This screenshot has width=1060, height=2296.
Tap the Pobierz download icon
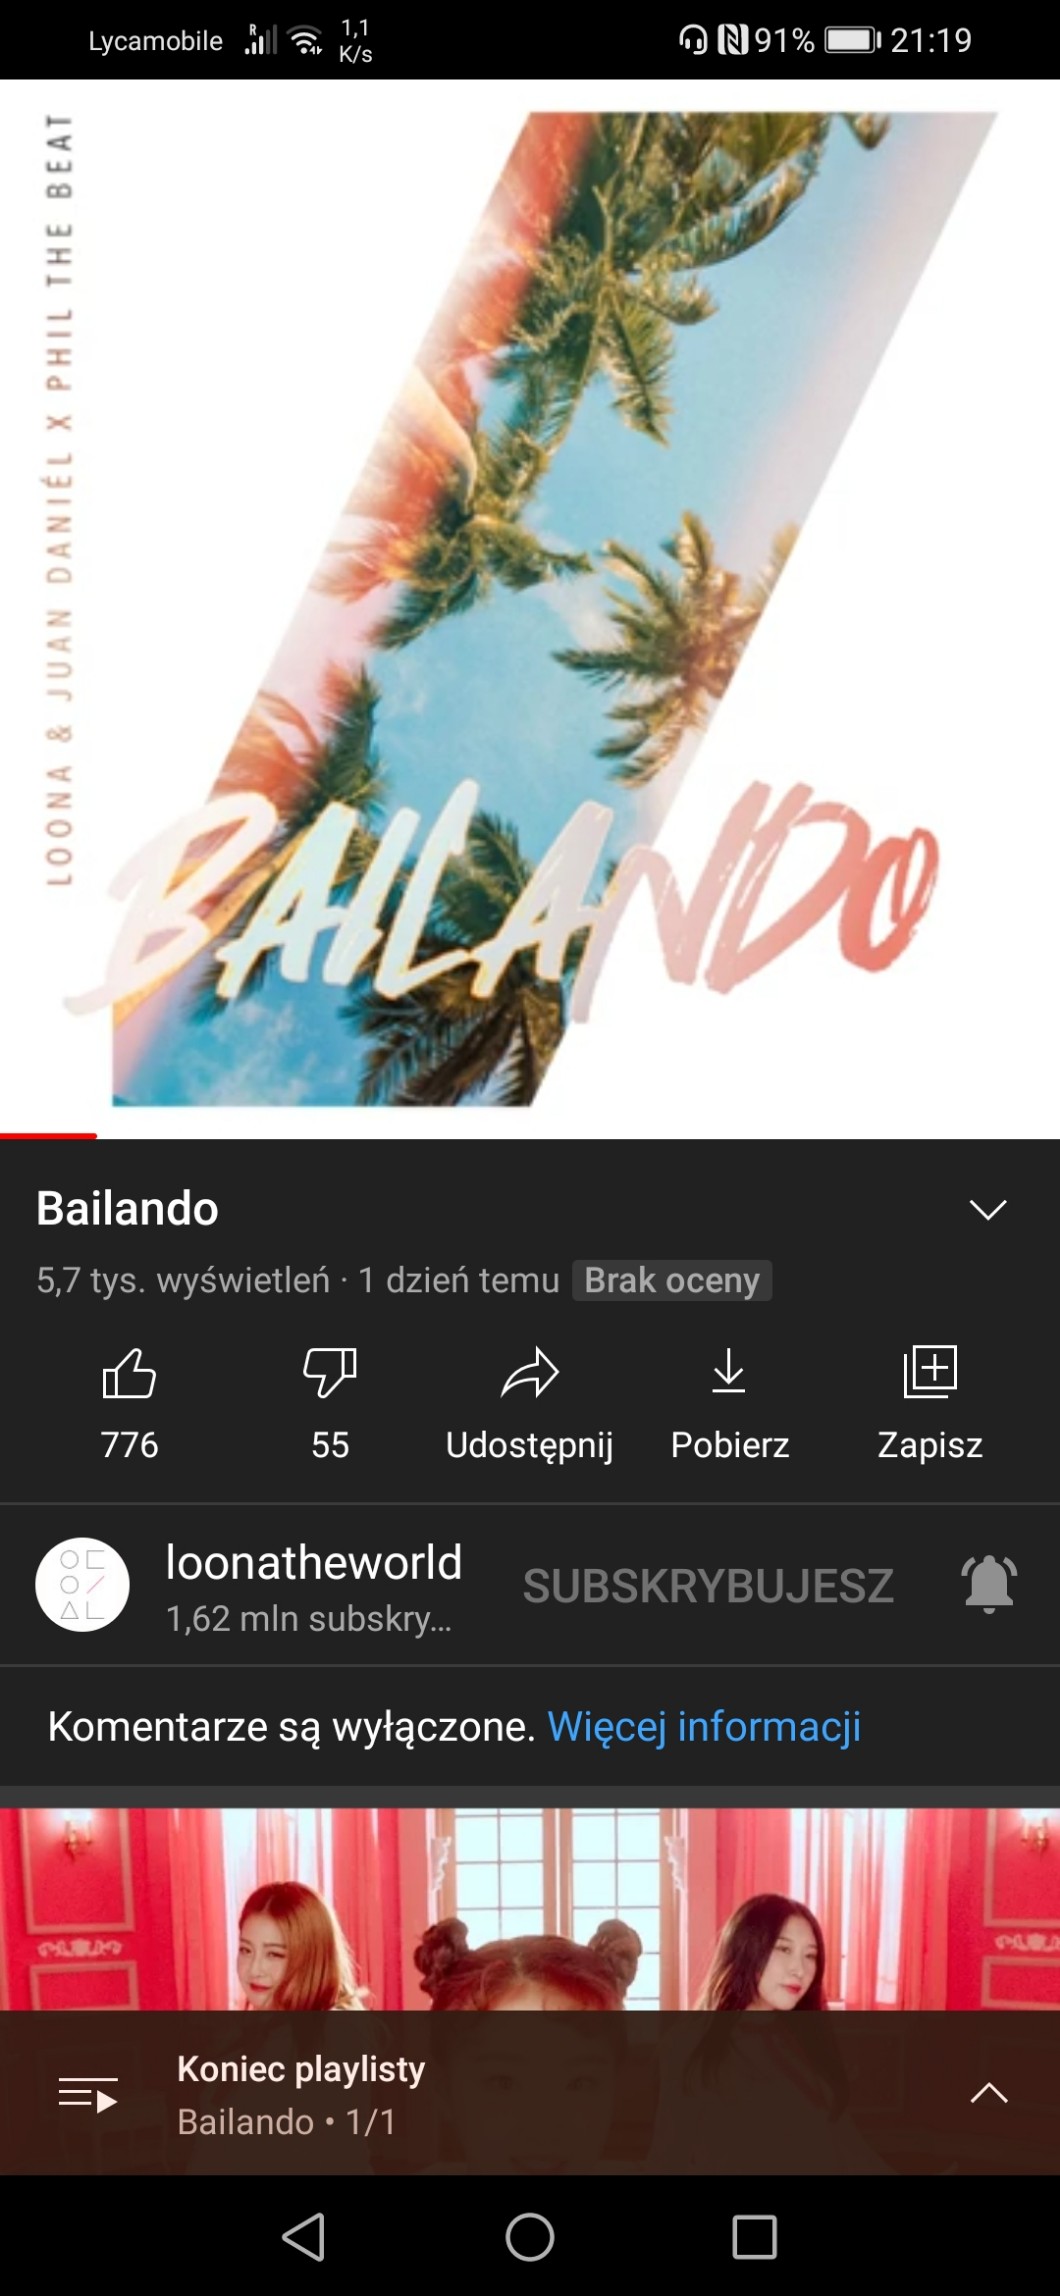(729, 1371)
